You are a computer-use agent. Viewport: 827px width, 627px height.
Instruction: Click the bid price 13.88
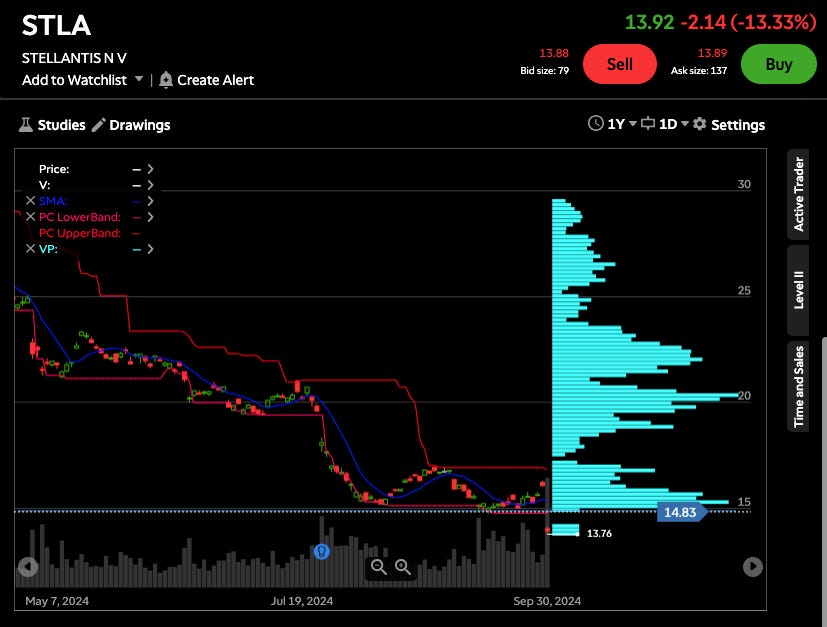click(x=554, y=53)
